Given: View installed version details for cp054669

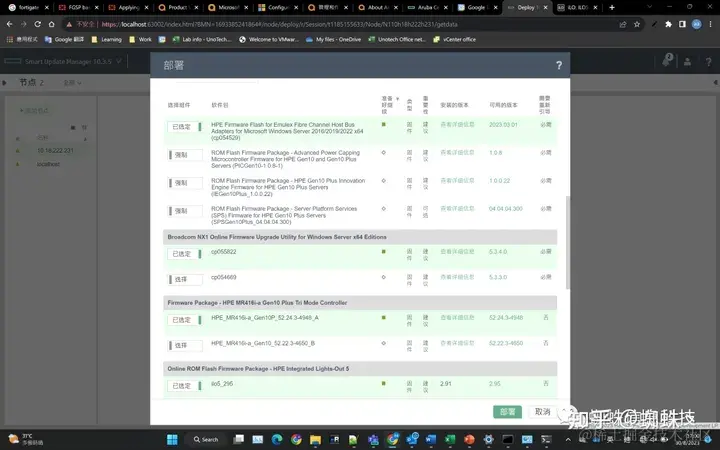Looking at the screenshot, I should (x=457, y=277).
